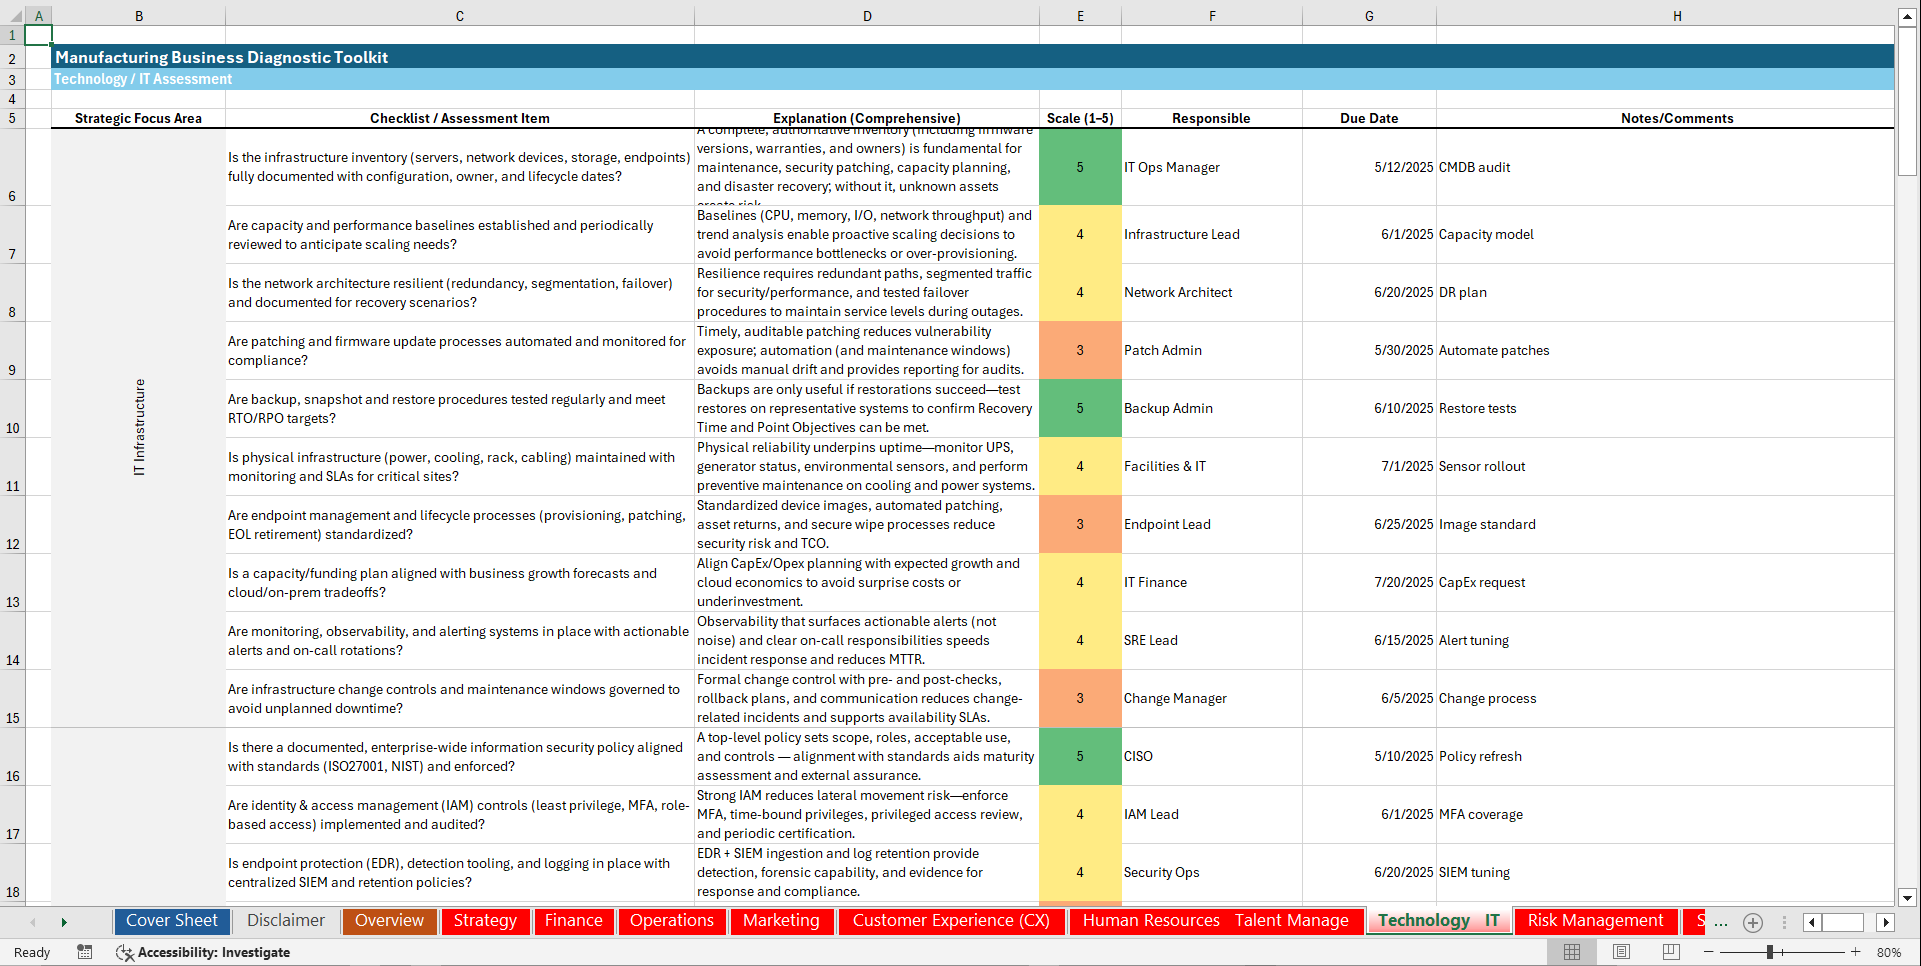The width and height of the screenshot is (1921, 966).
Task: Select the green scored cell showing 5
Action: 1080,167
